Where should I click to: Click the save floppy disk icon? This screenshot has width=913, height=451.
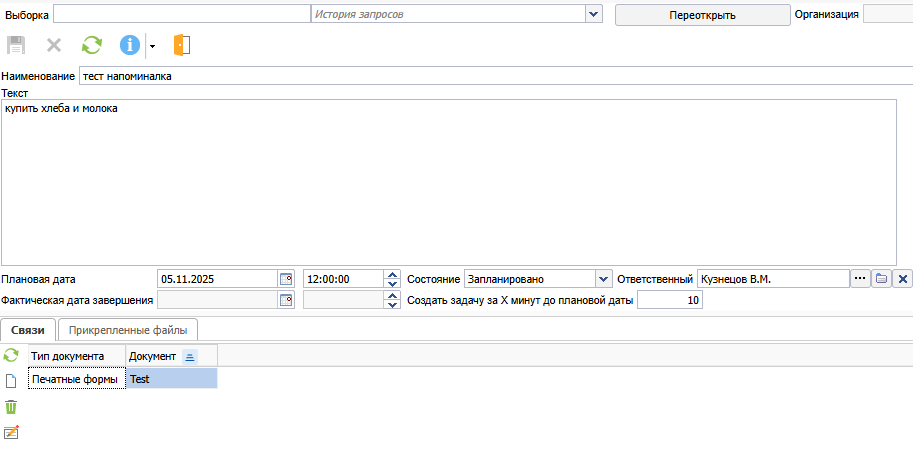click(16, 45)
